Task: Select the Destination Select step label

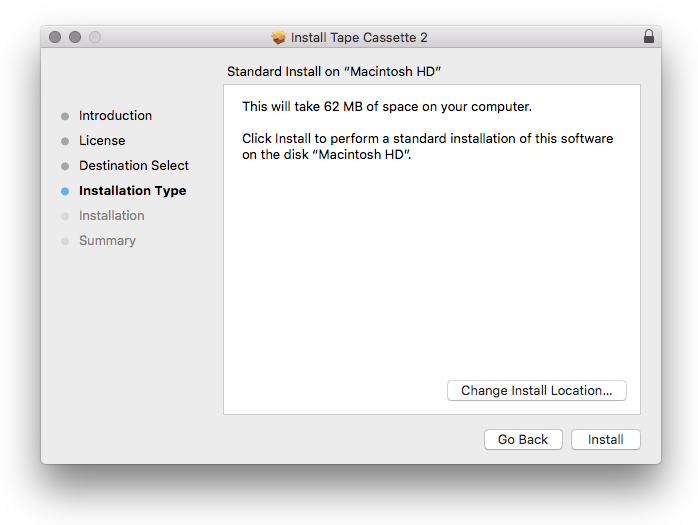Action: 134,166
